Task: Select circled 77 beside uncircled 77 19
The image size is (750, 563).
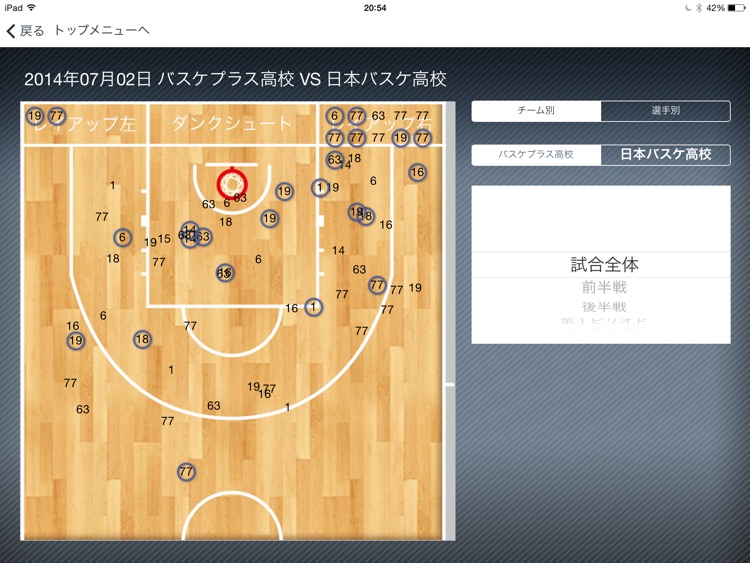Action: 377,285
